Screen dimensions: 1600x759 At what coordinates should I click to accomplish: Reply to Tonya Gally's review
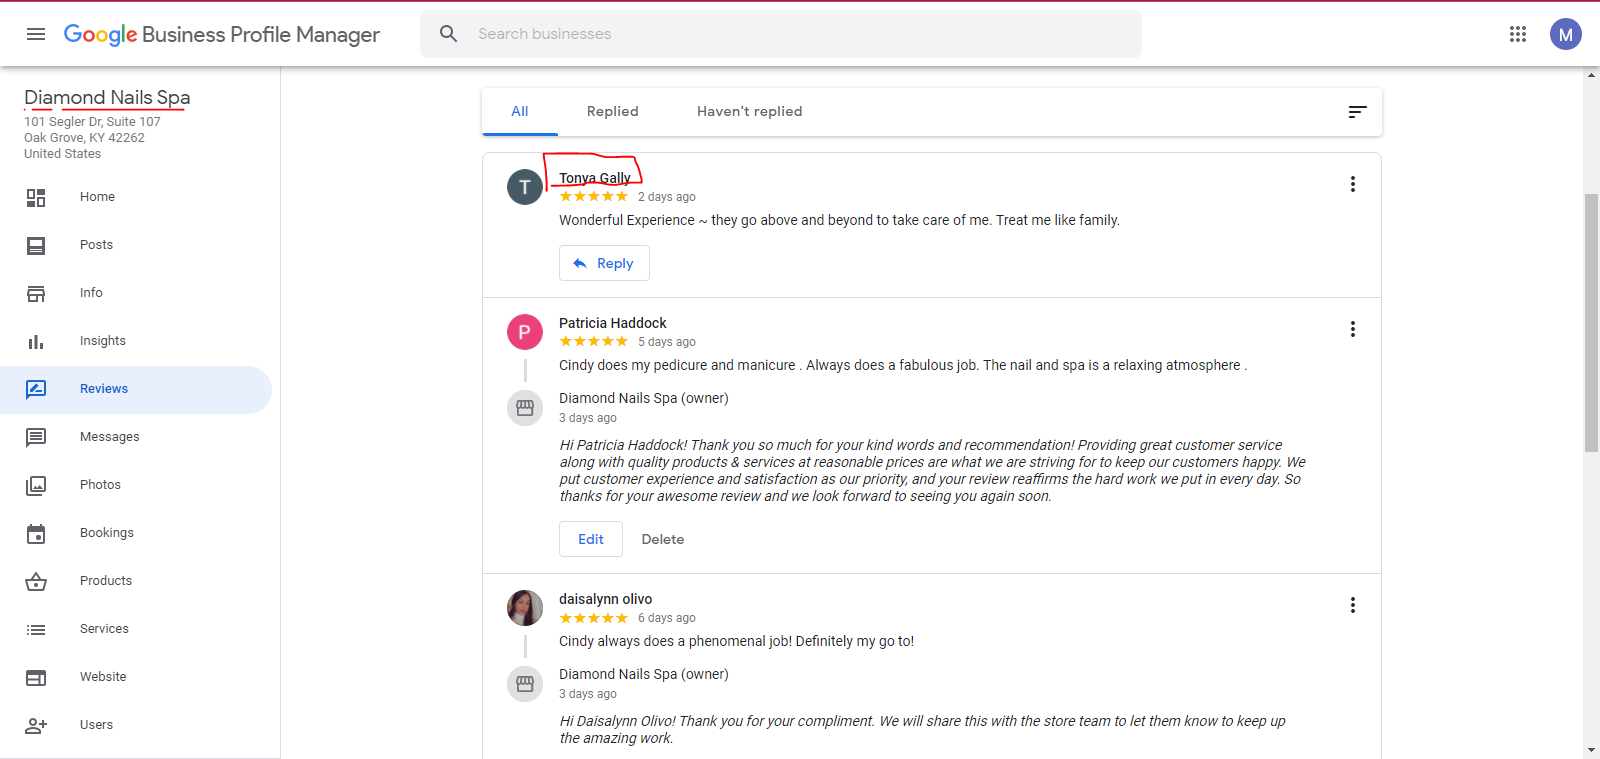click(x=604, y=263)
